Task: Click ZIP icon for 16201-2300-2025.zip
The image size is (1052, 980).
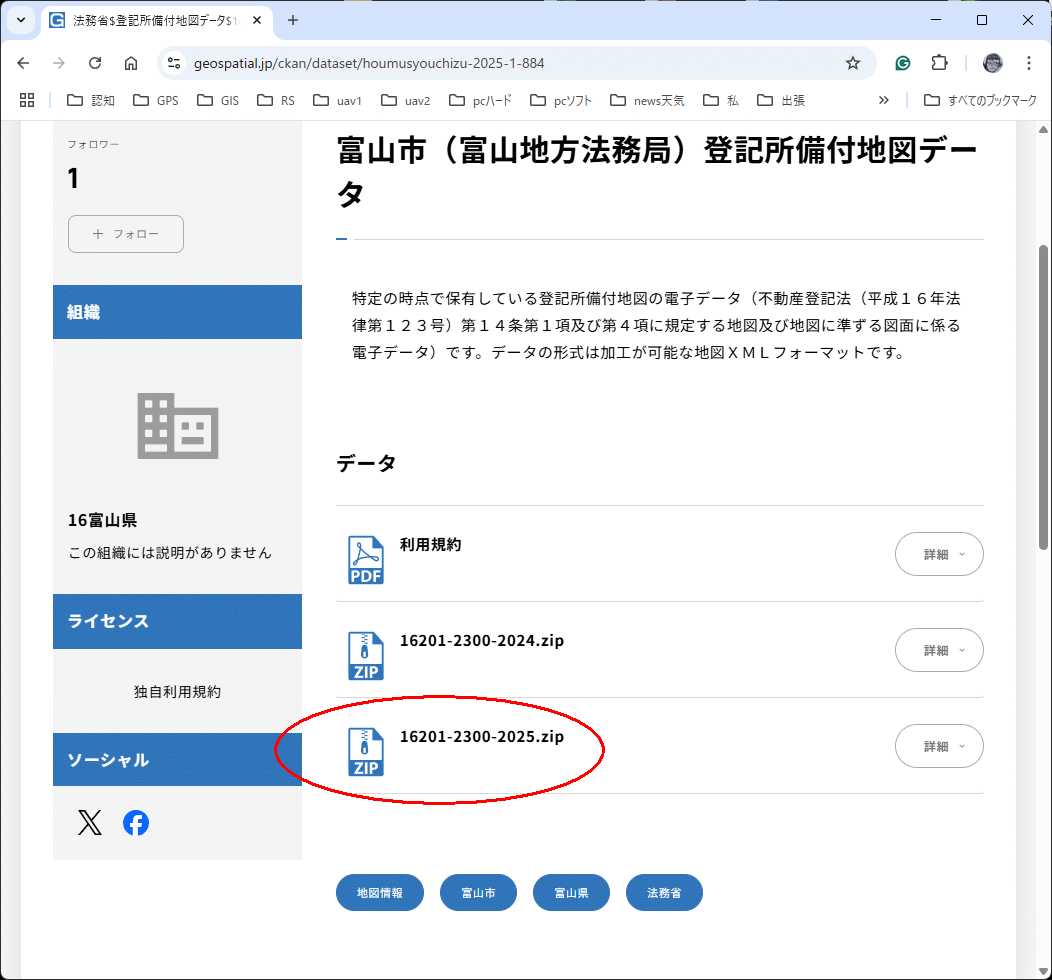Action: (366, 752)
